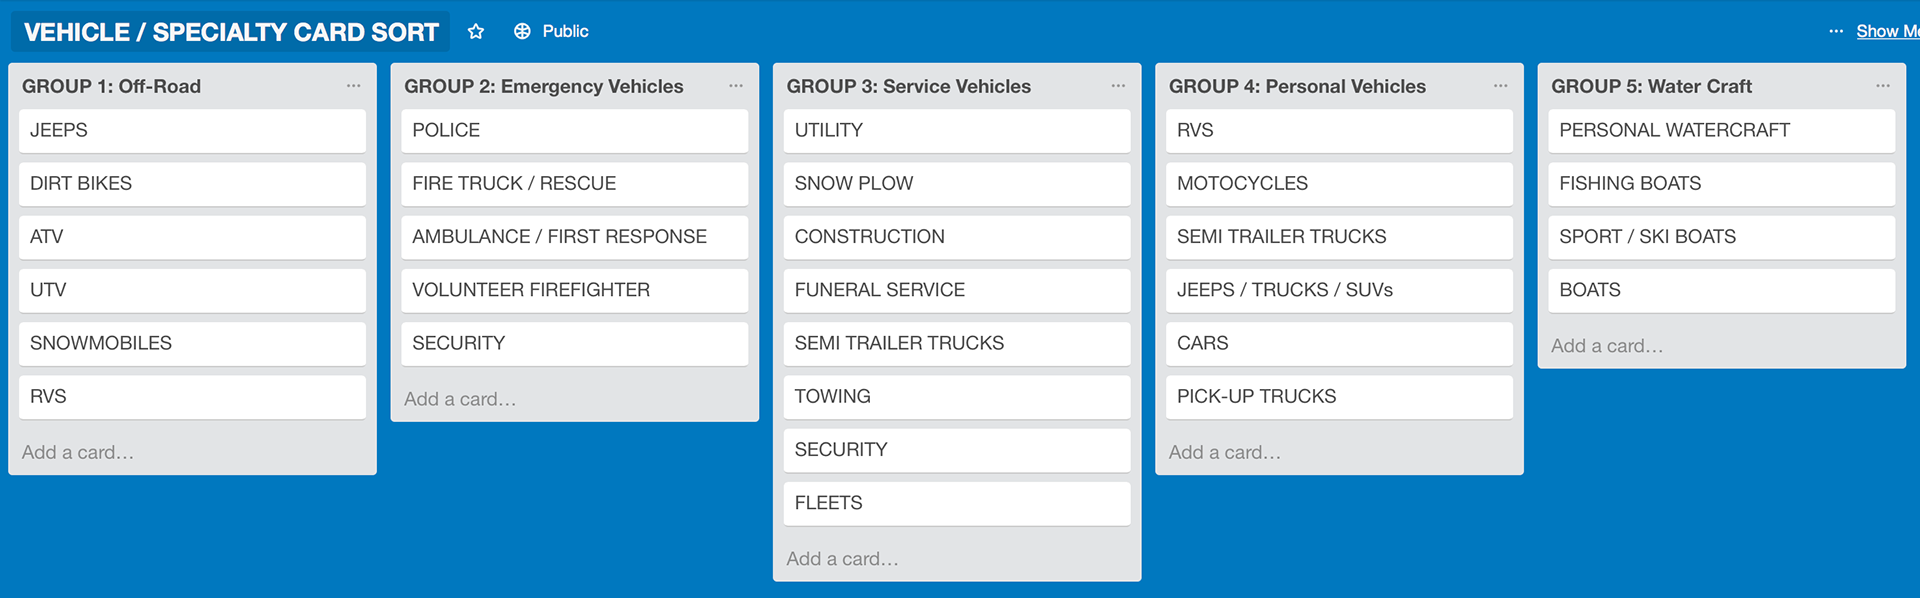Add a card to the Water Craft list
1920x598 pixels.
point(1607,346)
